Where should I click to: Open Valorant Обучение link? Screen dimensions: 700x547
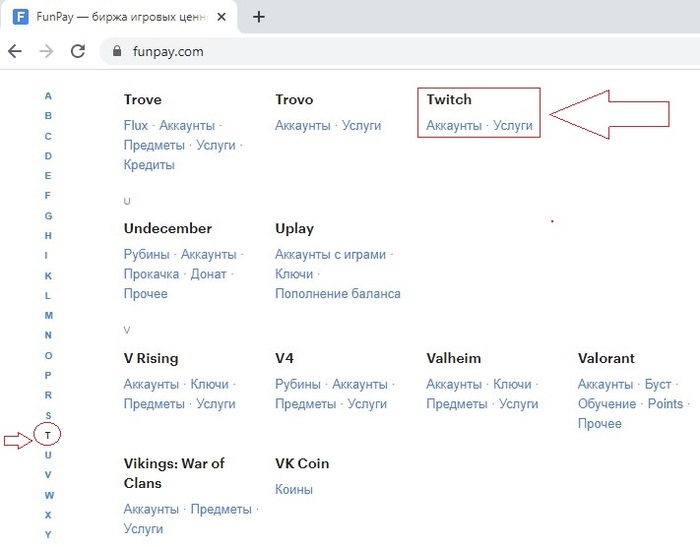click(x=607, y=404)
